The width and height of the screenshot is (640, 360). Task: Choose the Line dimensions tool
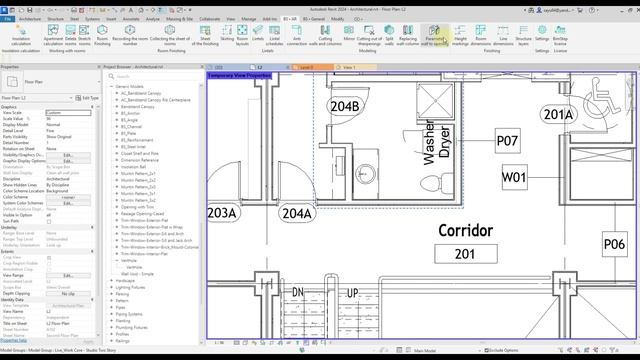pos(503,35)
